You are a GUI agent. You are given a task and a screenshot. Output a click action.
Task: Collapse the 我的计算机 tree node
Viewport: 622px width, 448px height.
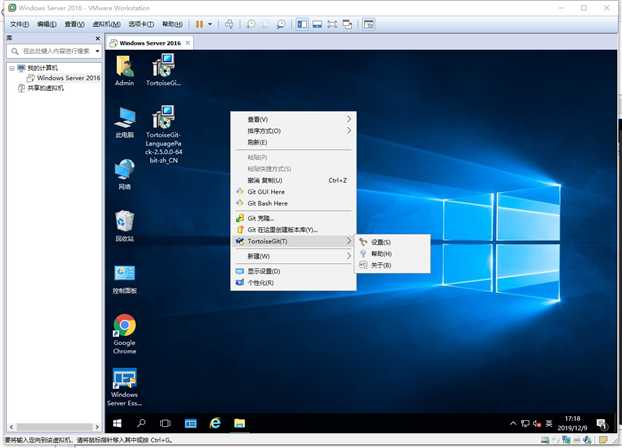[12, 68]
